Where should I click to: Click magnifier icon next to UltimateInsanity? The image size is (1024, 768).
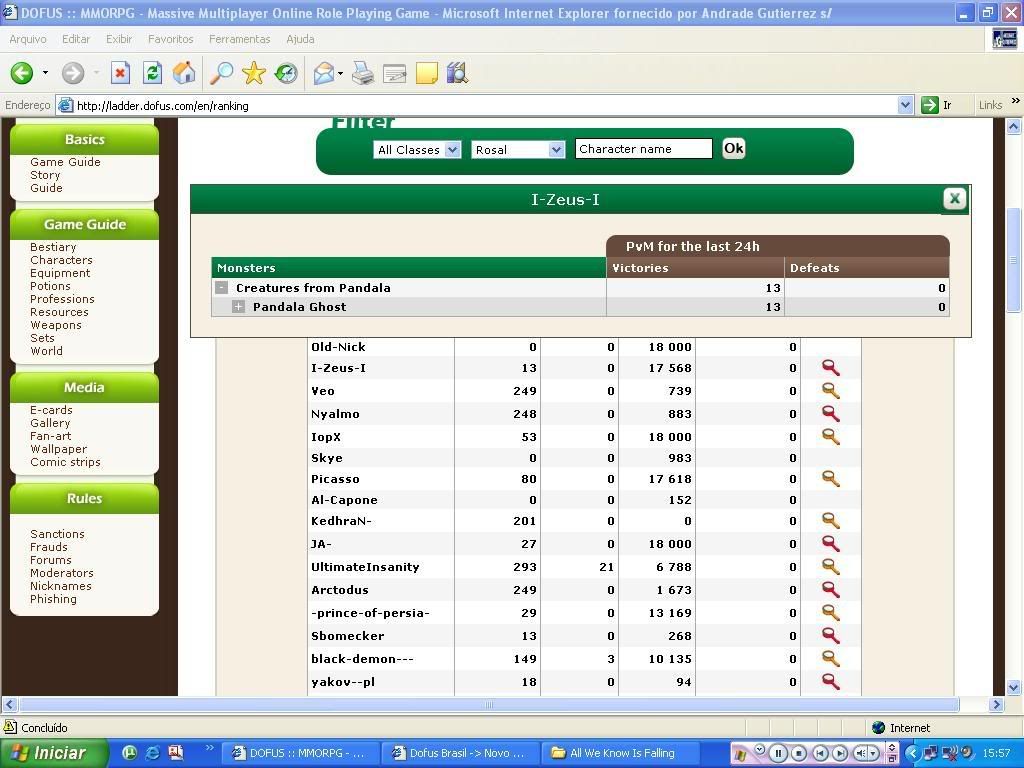coord(830,567)
